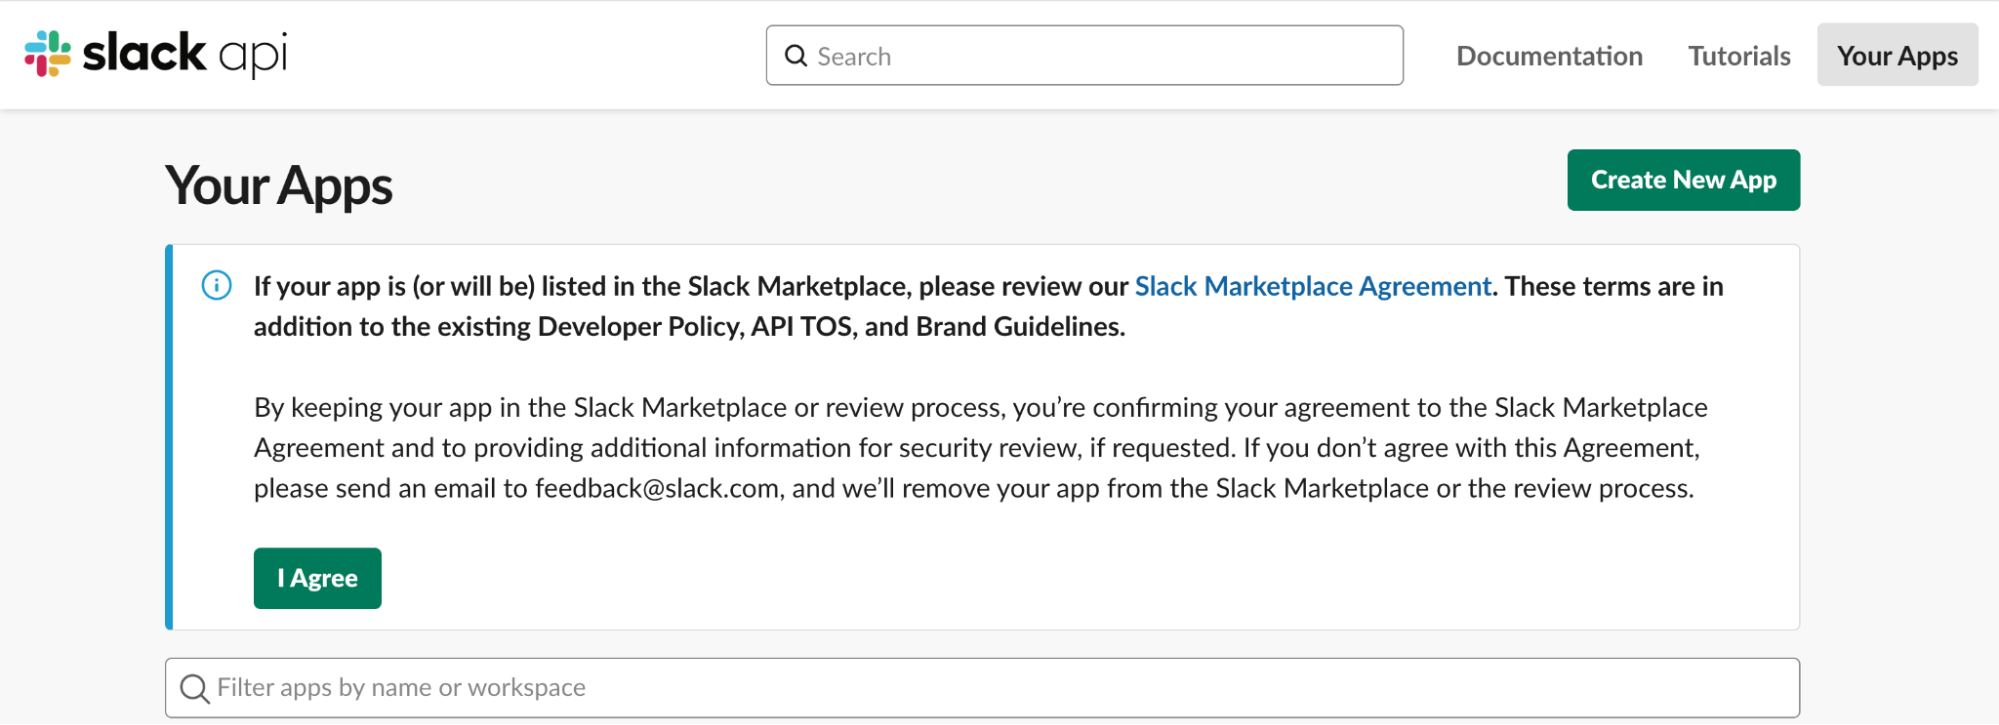Accept the terms with I Agree button
1999x725 pixels.
[317, 578]
